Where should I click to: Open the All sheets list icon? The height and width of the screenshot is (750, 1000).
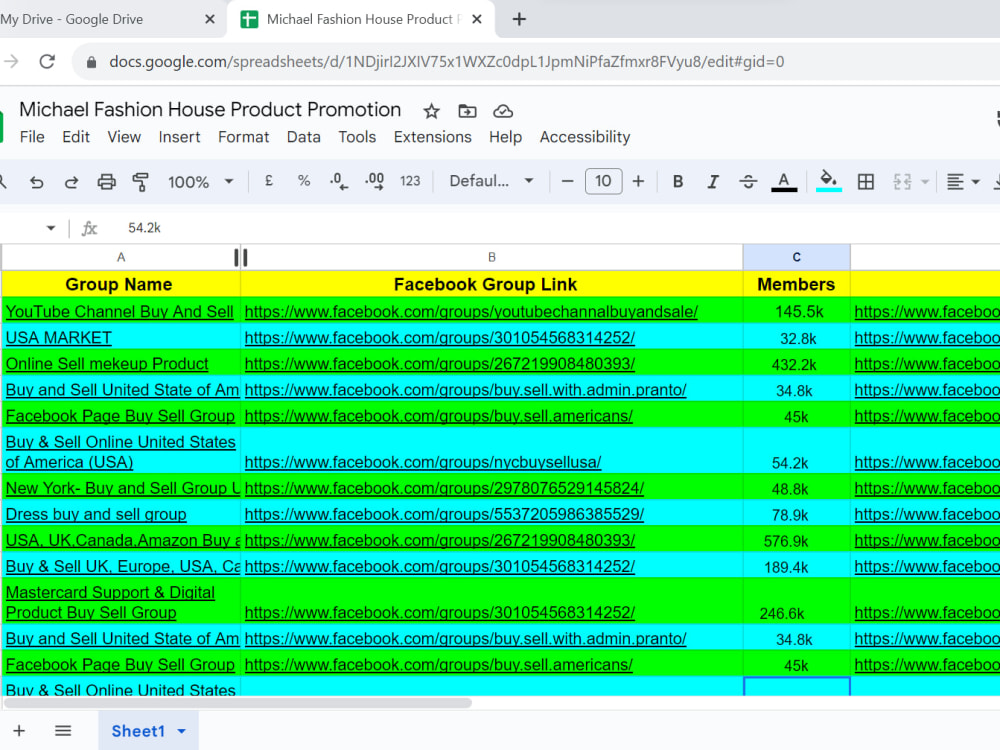63,731
